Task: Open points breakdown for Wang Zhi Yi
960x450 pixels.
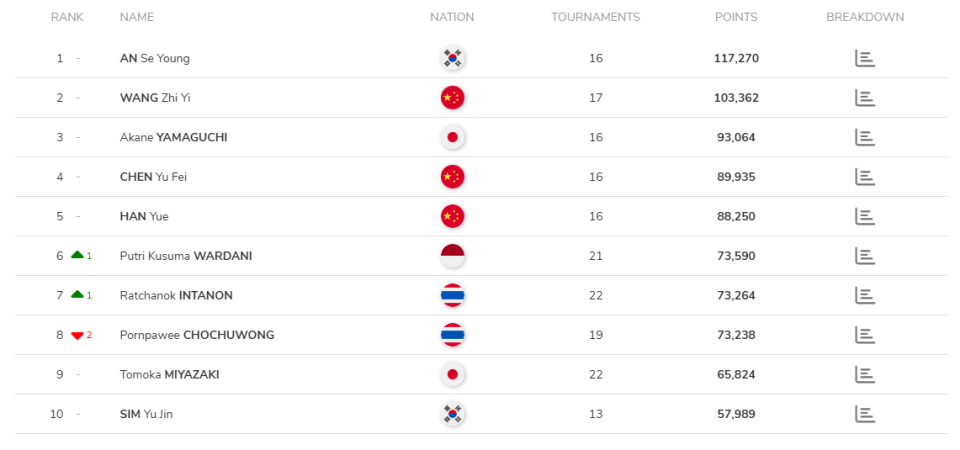Action: (865, 98)
